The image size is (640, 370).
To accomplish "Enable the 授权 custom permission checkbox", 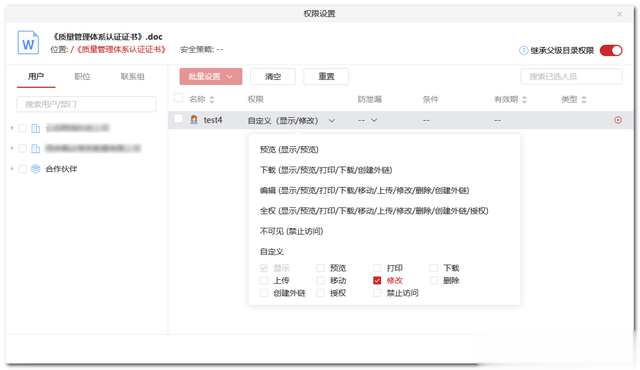I will [x=321, y=293].
